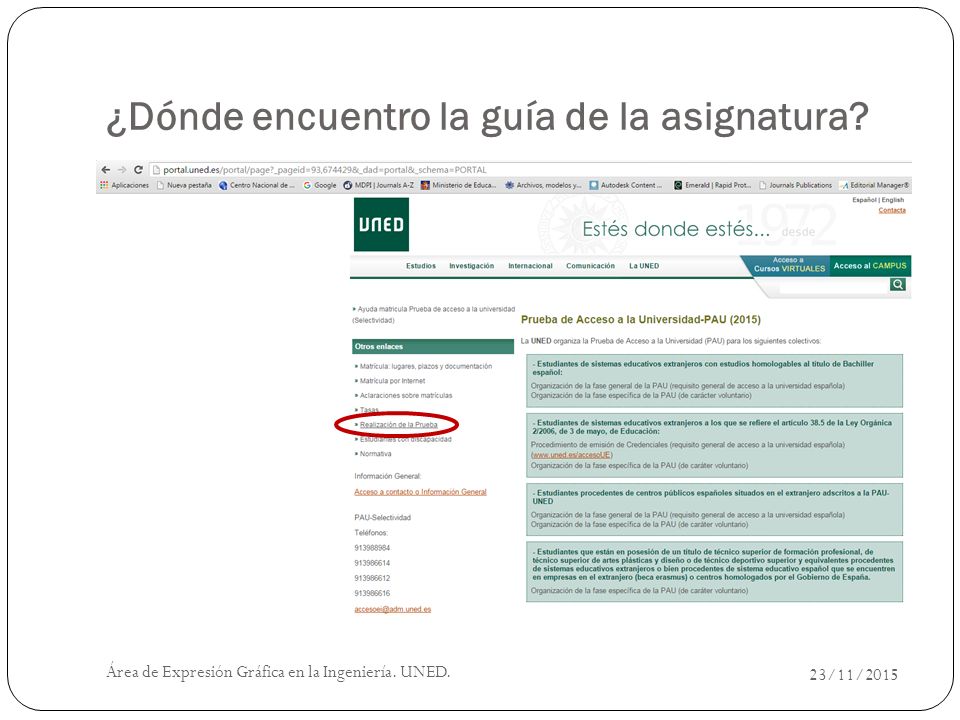Open the Autodesk Content bookmark
Screen dimensions: 960x720
pyautogui.click(x=626, y=185)
